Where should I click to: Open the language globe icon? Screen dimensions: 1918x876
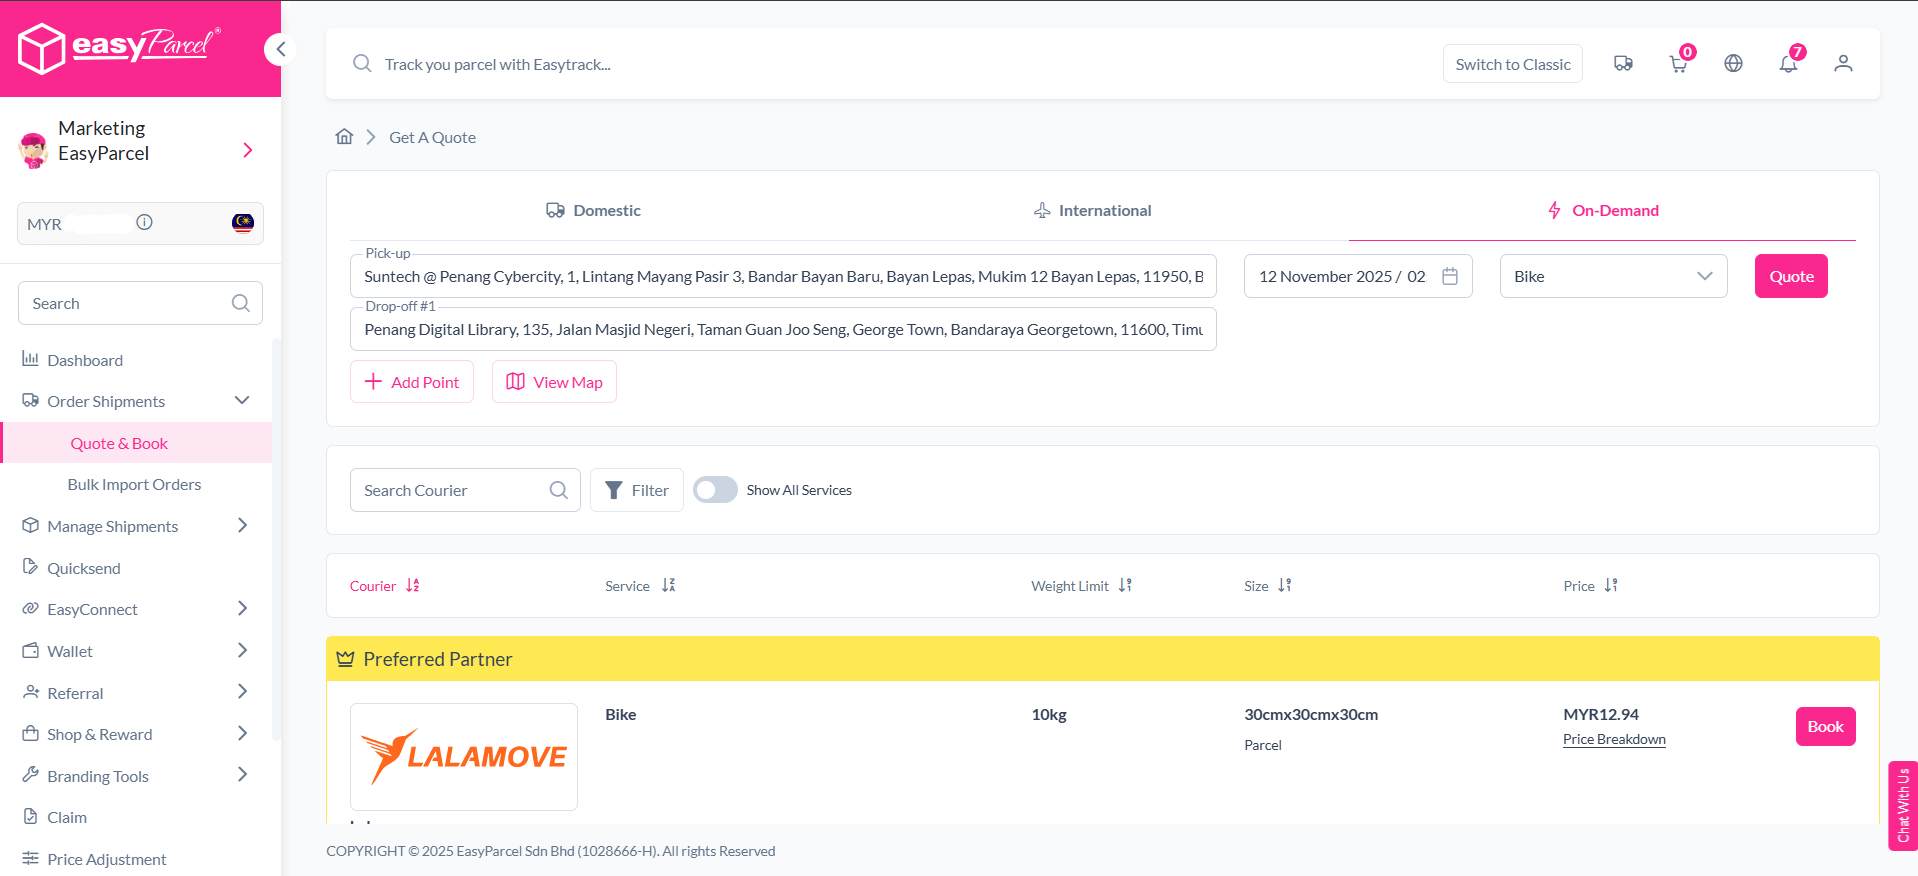(1733, 64)
